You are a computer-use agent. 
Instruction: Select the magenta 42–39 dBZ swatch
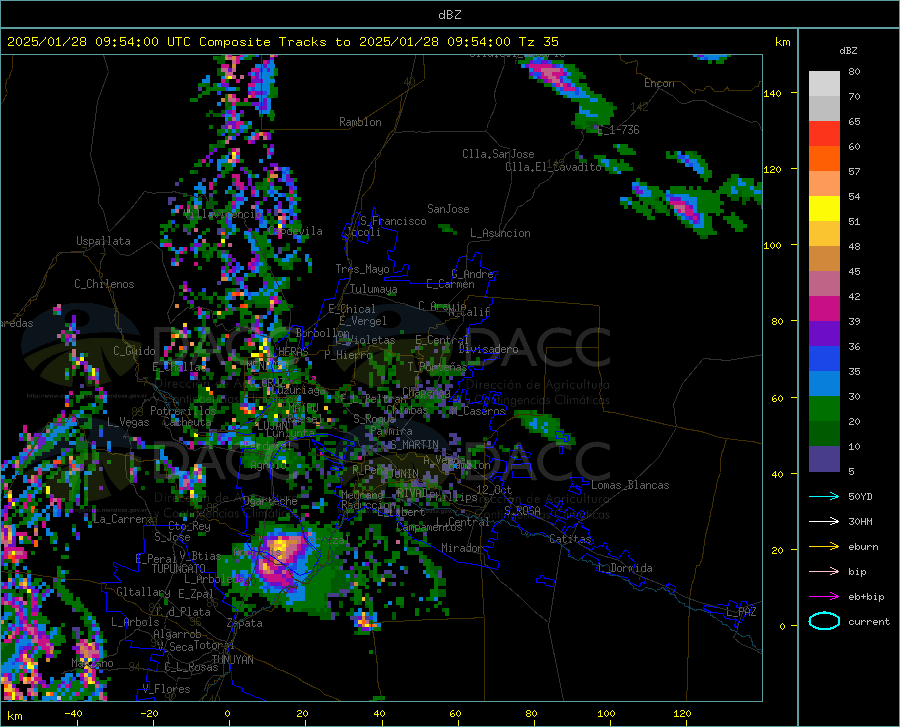tap(824, 309)
